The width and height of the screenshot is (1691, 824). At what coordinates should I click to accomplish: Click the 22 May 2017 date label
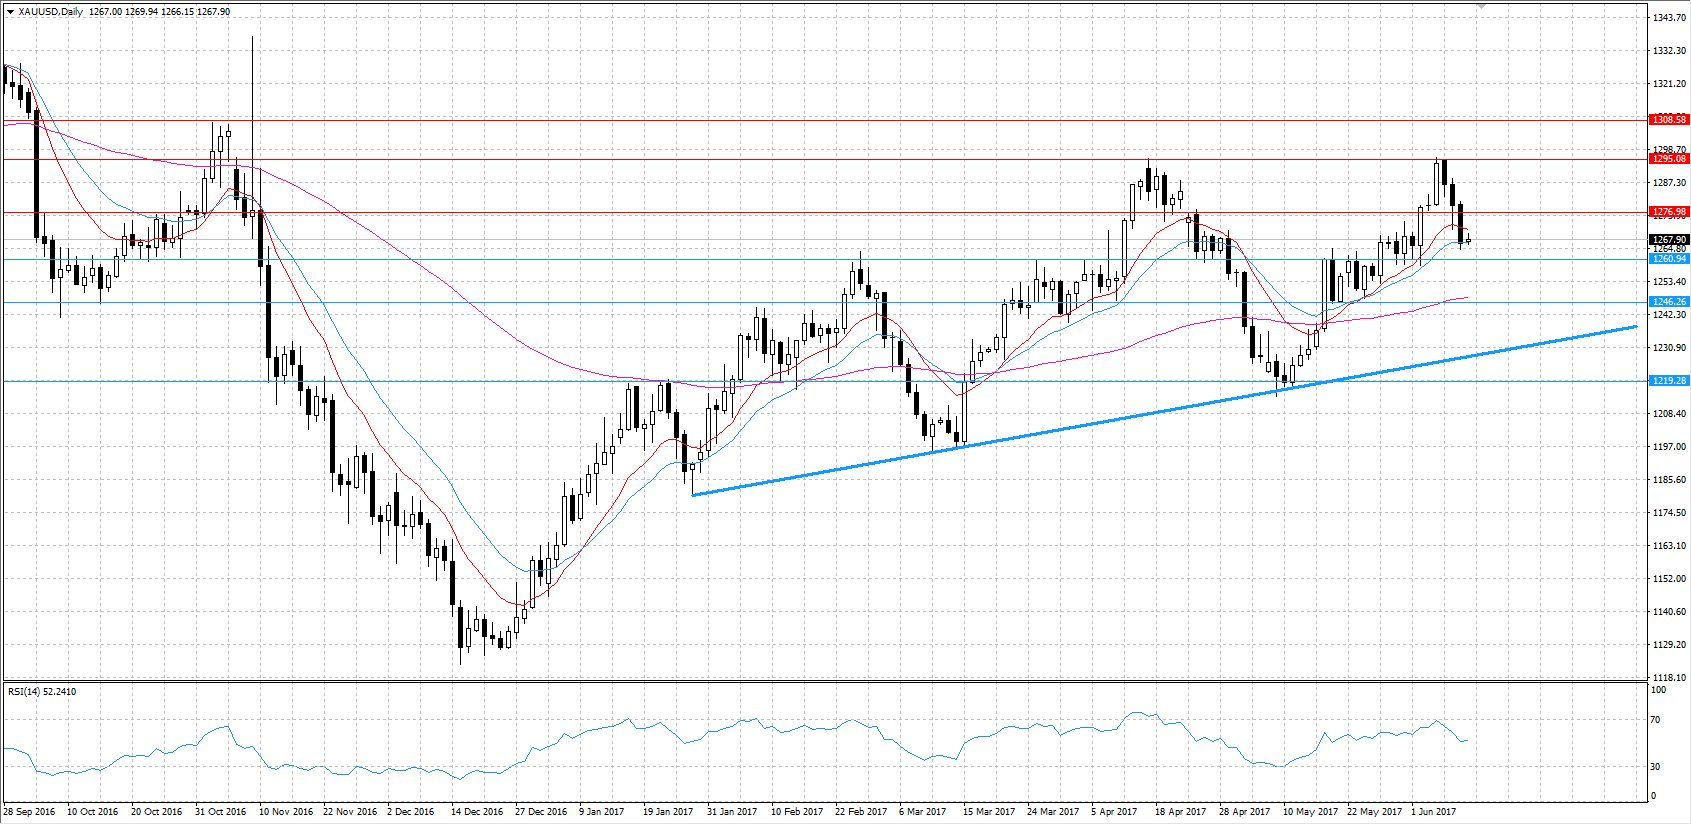click(1374, 812)
